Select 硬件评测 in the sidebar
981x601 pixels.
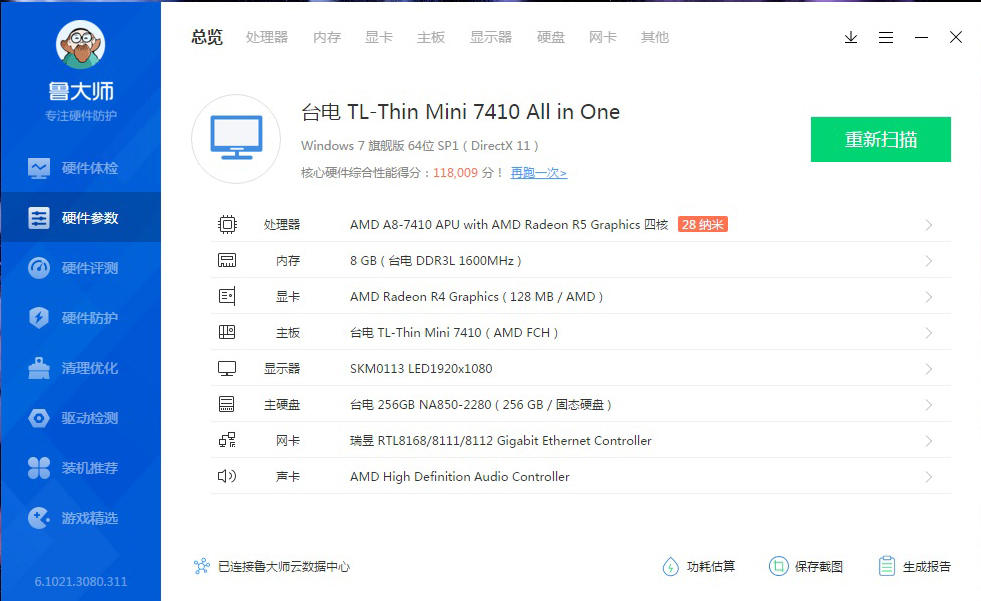(x=80, y=267)
